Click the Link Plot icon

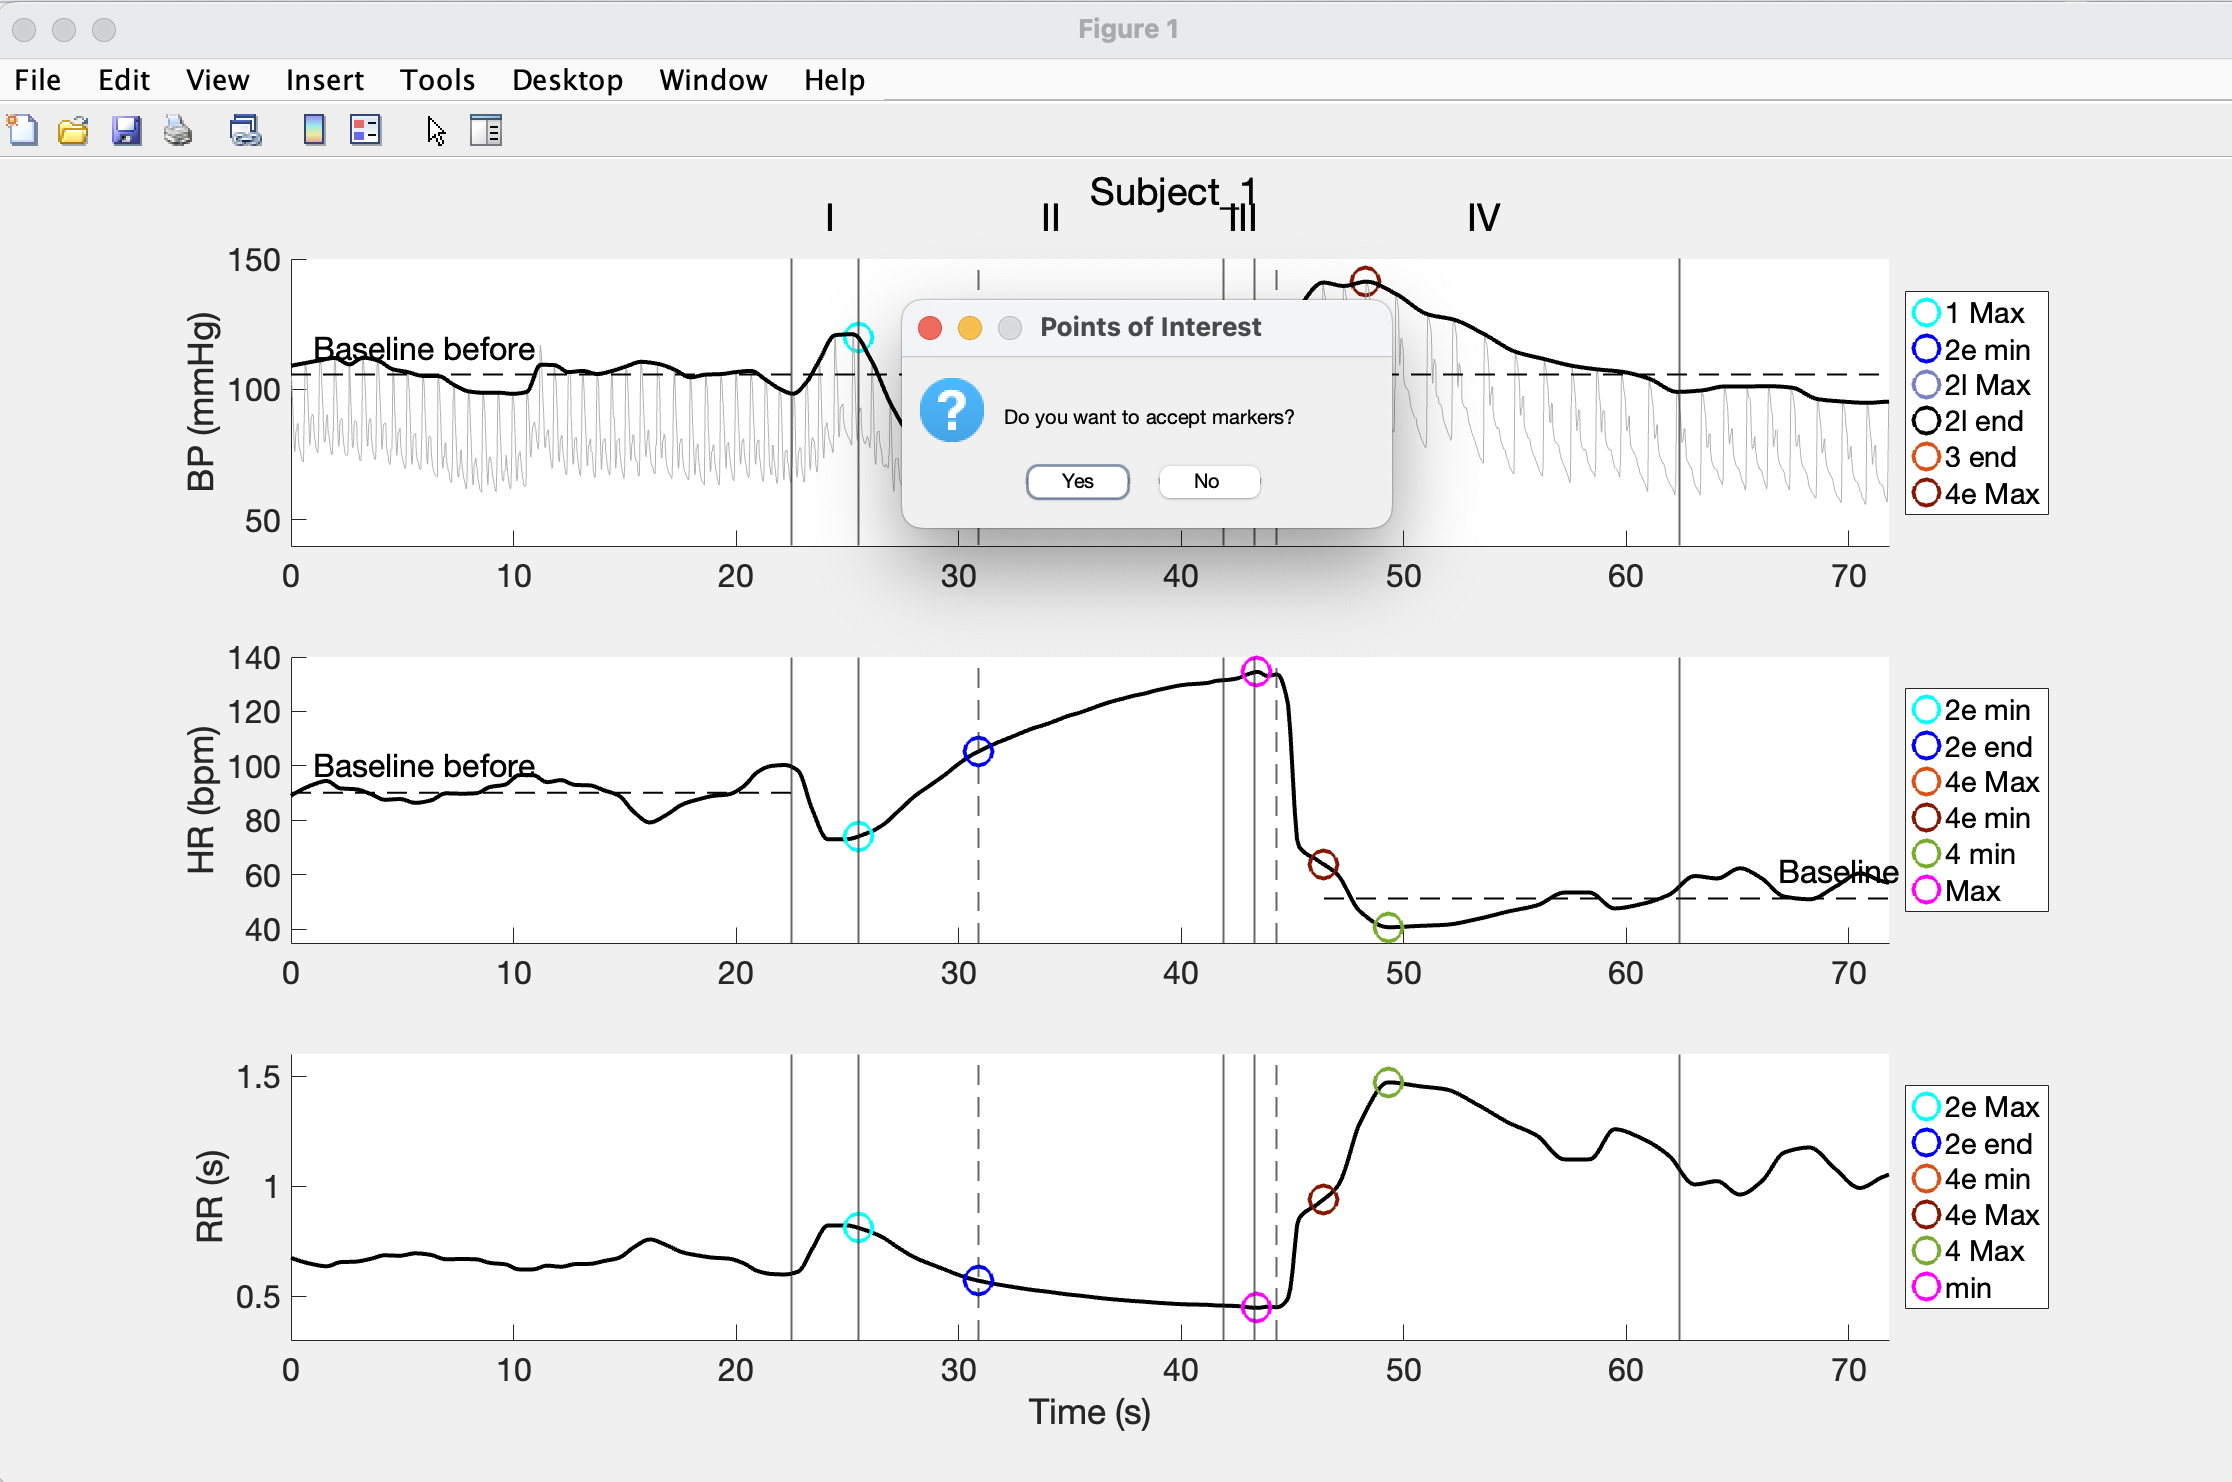(245, 130)
